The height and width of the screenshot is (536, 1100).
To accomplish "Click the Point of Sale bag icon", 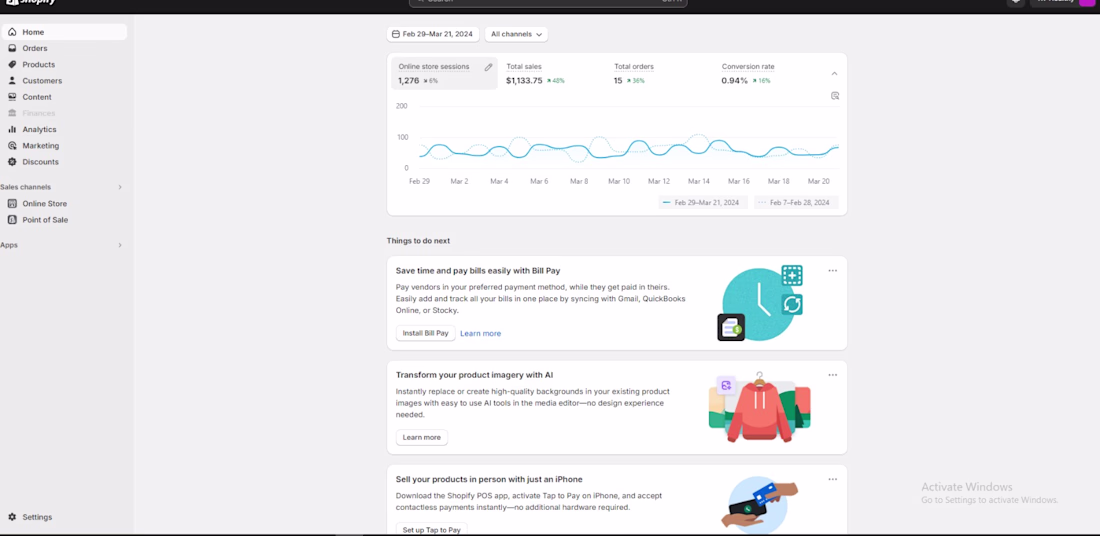I will (x=12, y=220).
